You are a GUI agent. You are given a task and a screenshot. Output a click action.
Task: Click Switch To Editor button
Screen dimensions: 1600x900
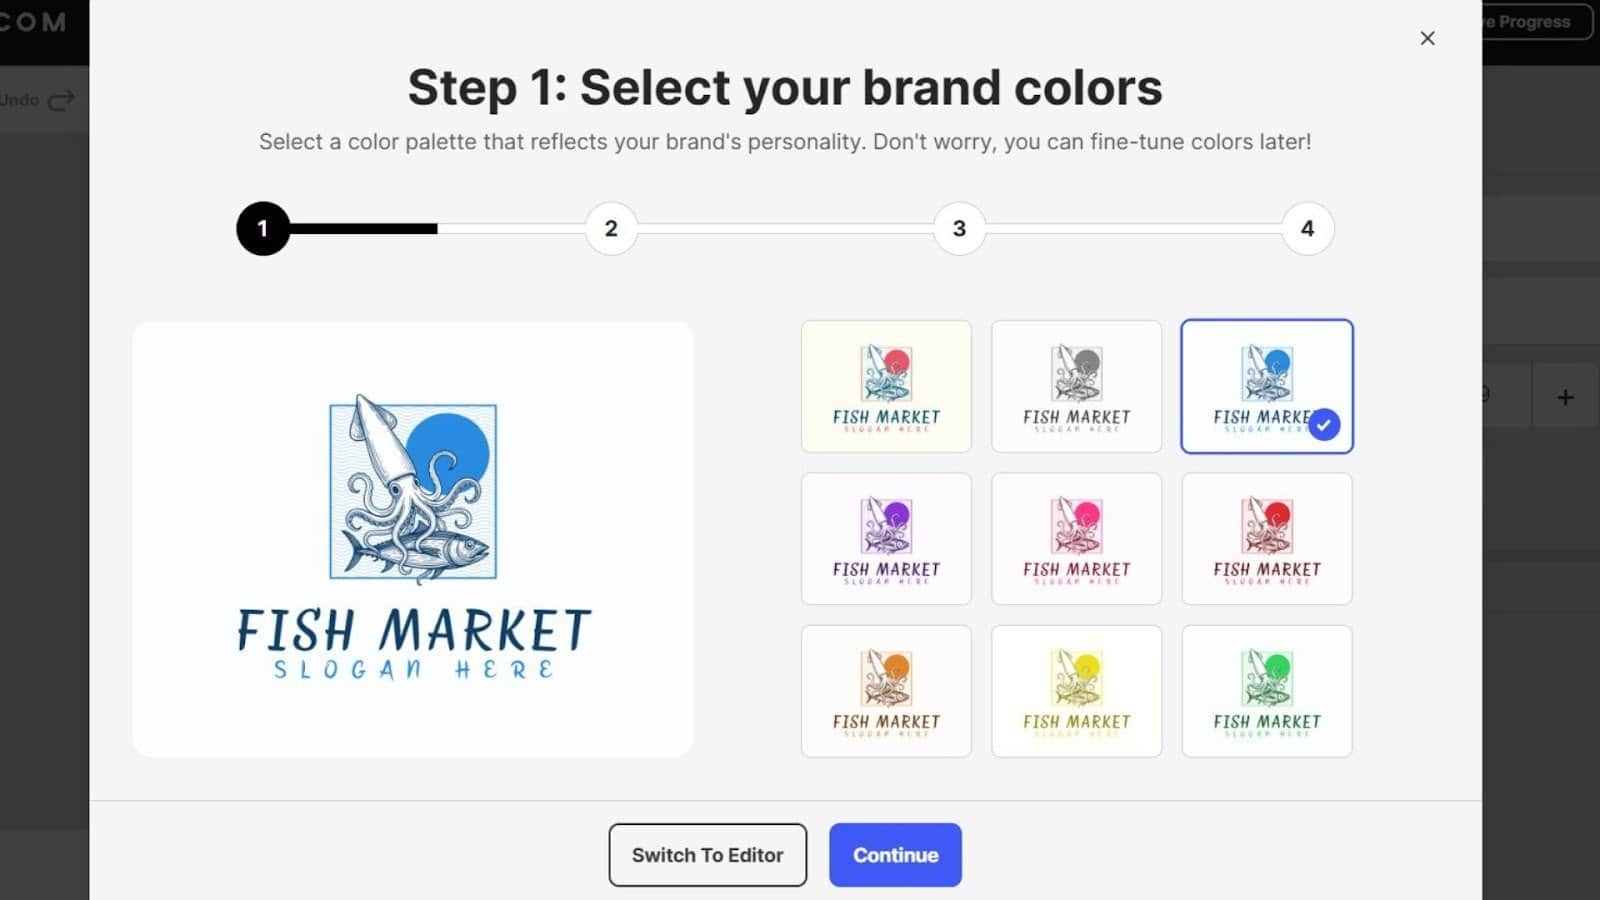[707, 855]
